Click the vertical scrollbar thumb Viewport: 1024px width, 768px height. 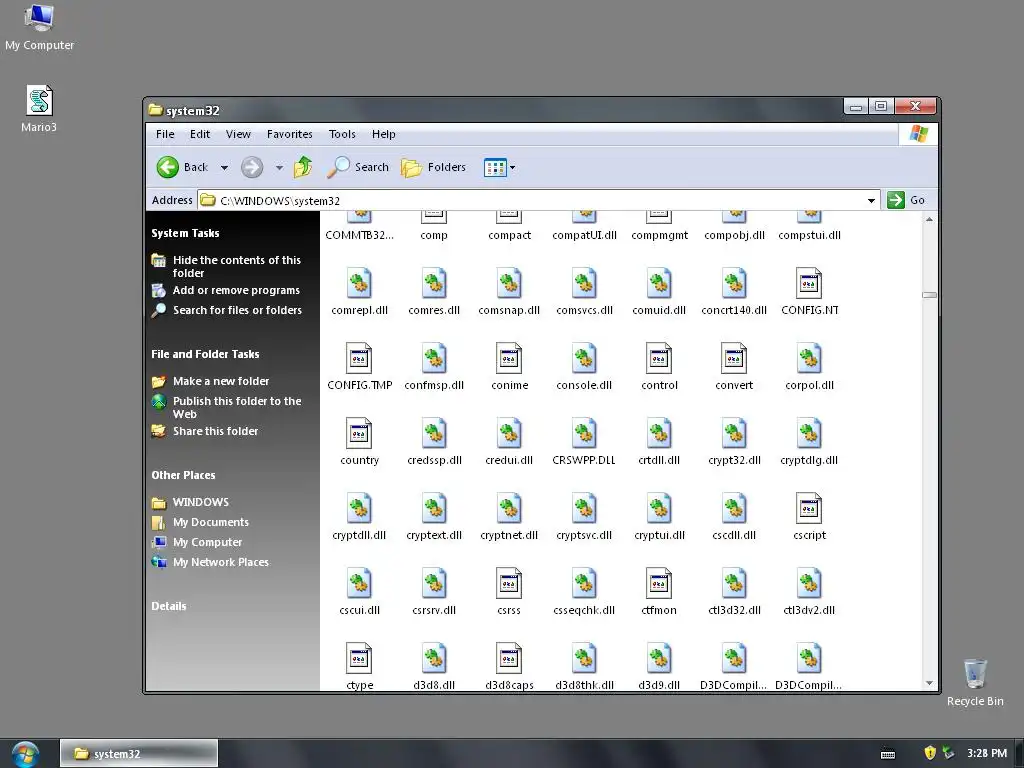coord(929,295)
